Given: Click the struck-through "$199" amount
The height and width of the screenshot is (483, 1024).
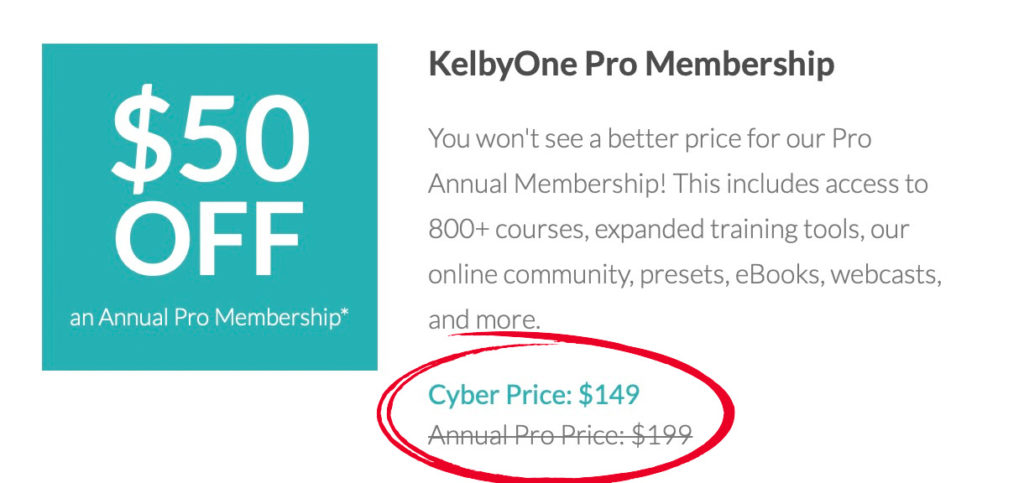Looking at the screenshot, I should click(x=661, y=435).
